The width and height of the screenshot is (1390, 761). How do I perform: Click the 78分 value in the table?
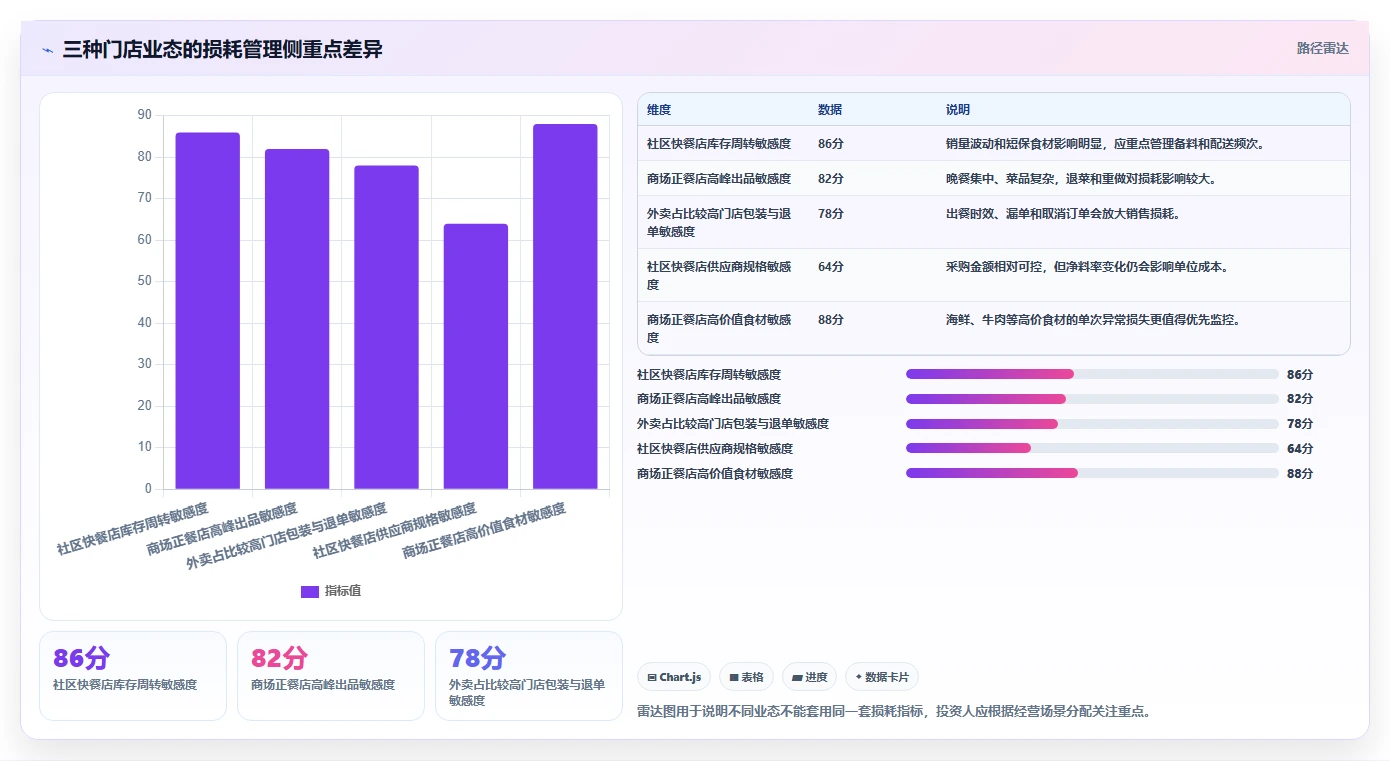pyautogui.click(x=831, y=213)
